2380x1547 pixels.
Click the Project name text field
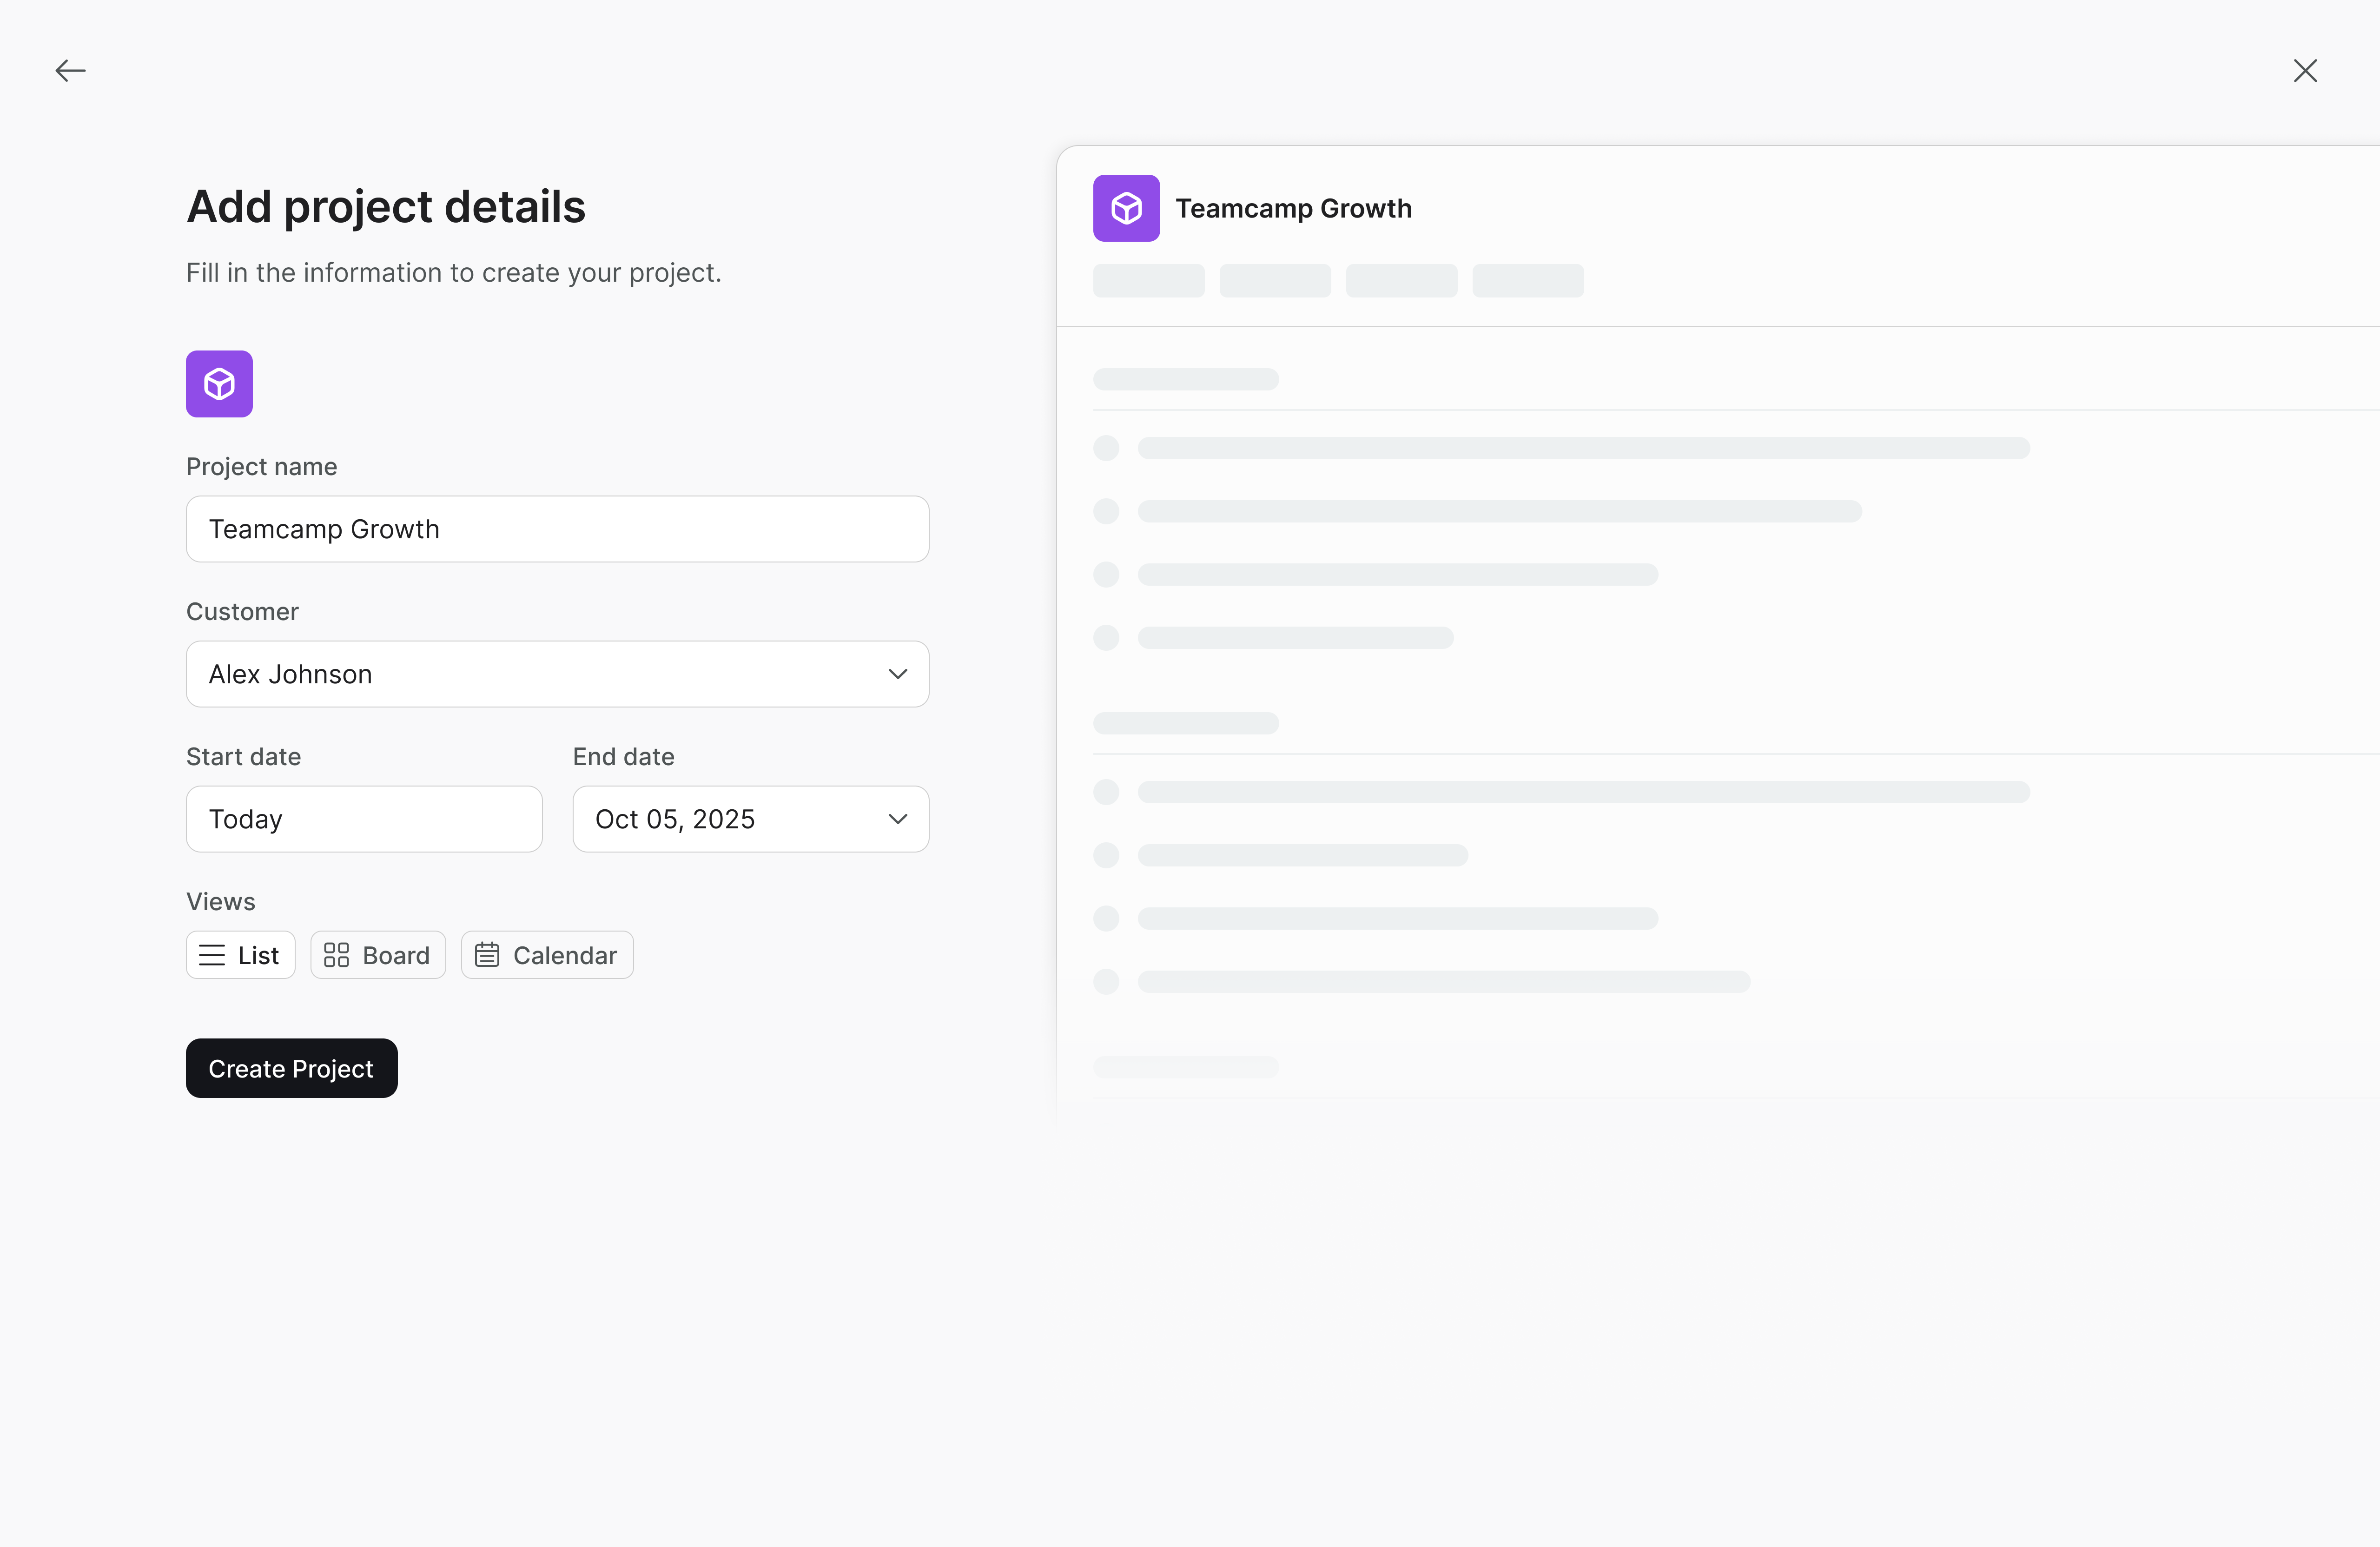(557, 529)
